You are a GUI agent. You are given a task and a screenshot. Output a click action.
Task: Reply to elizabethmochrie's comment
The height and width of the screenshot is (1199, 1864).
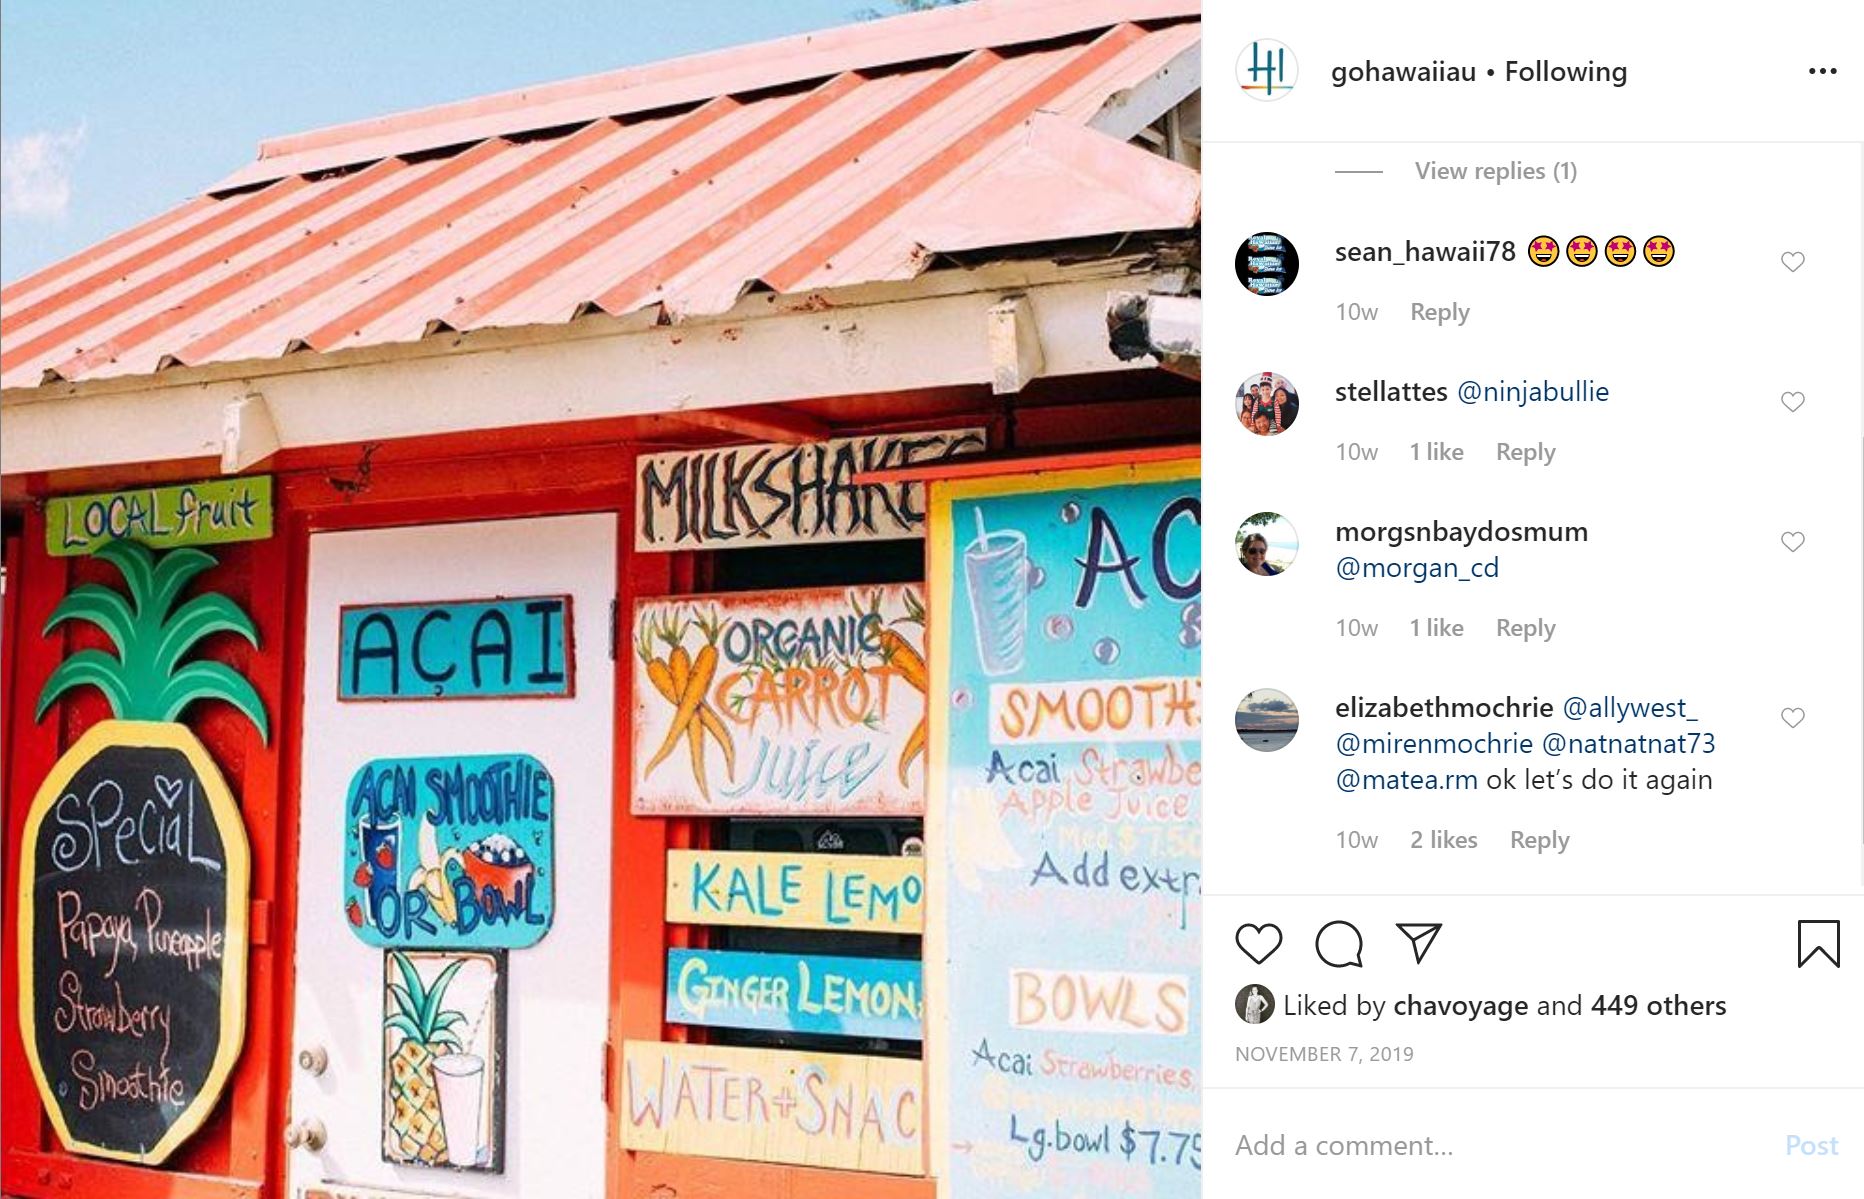click(1539, 840)
